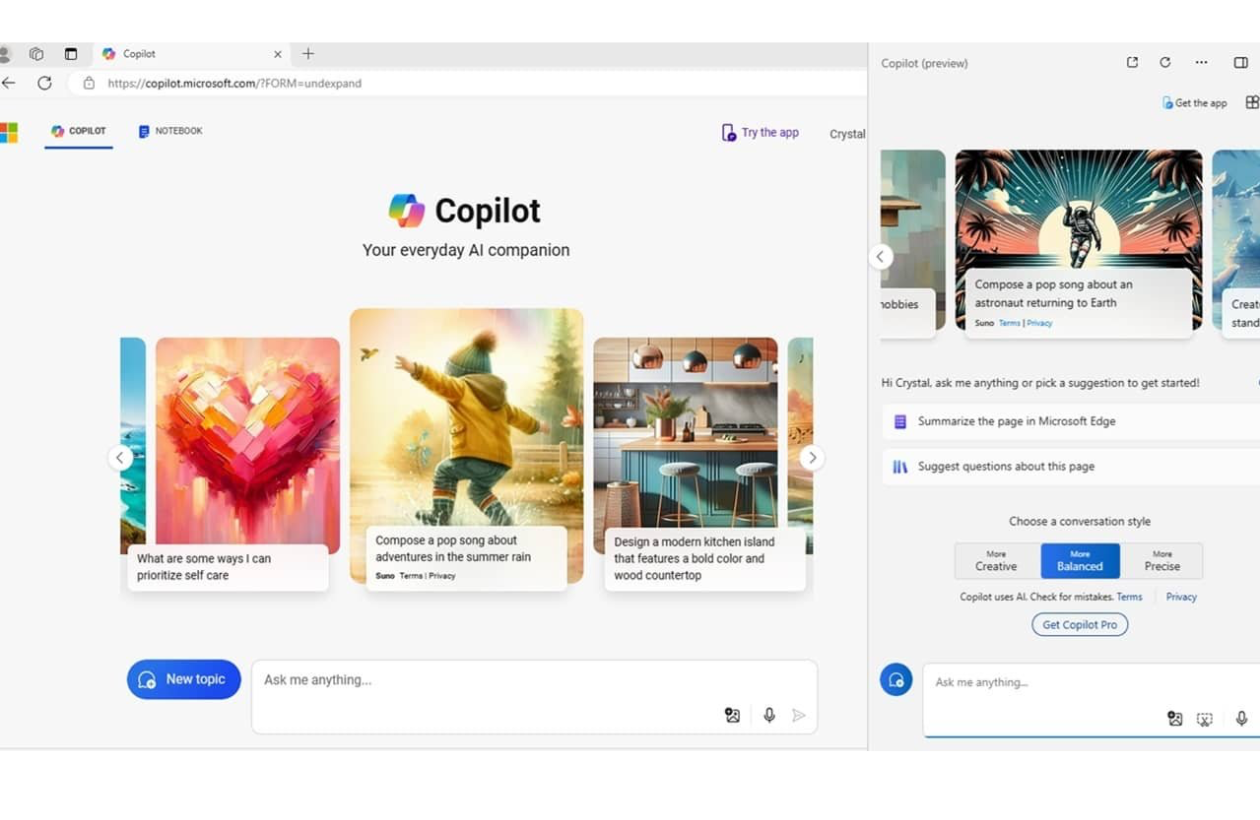Viewport: 1260px width, 820px height.
Task: Click the right arrow on the suggestion carousel
Action: [x=812, y=457]
